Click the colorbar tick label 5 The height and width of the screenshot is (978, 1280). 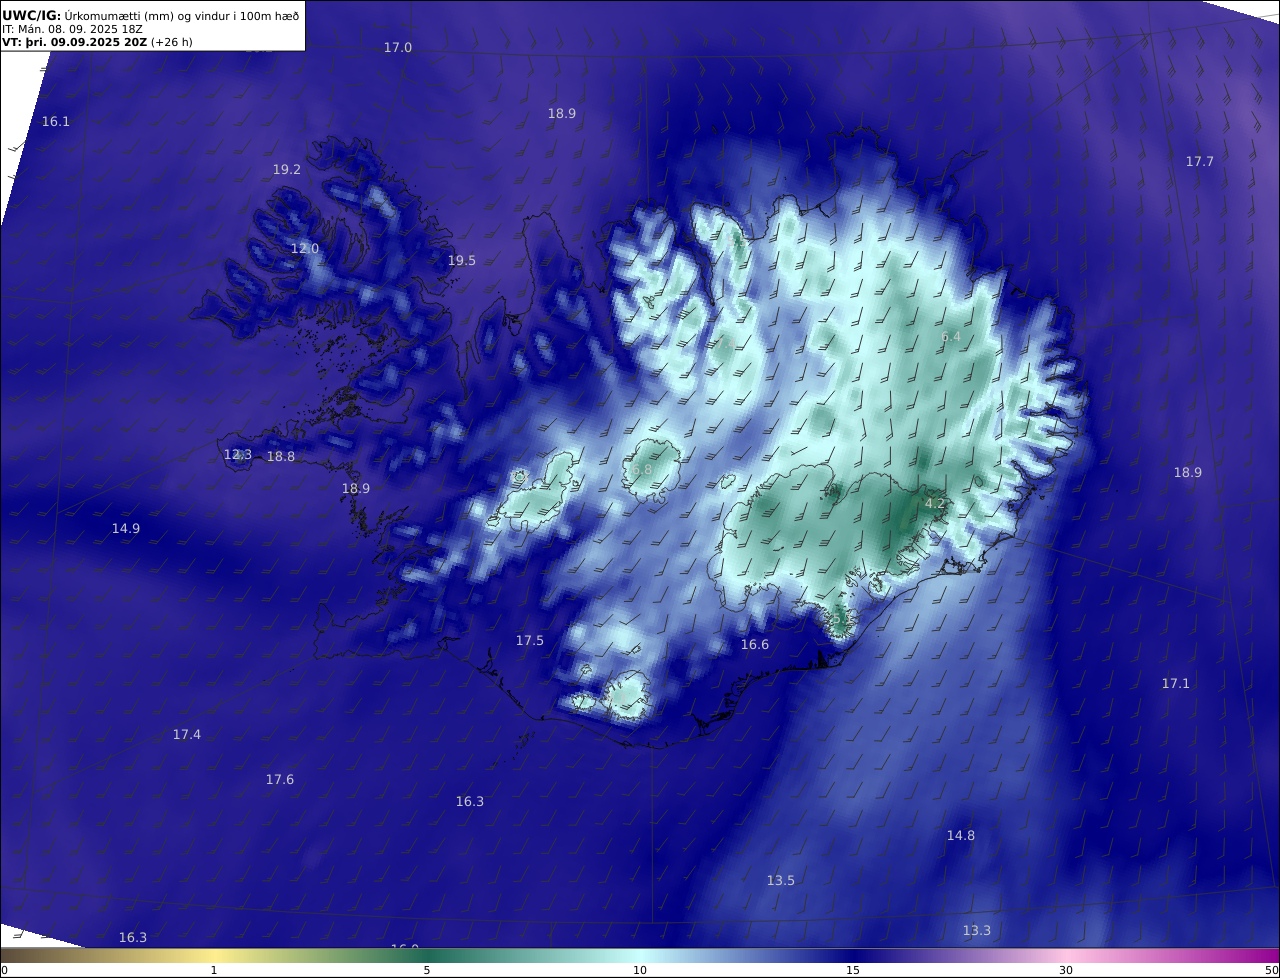(427, 971)
